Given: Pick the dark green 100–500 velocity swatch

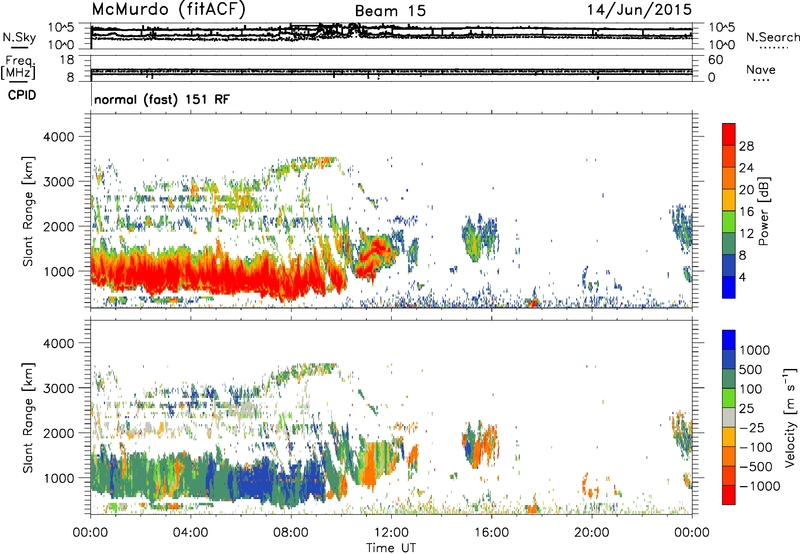Looking at the screenshot, I should [x=729, y=379].
